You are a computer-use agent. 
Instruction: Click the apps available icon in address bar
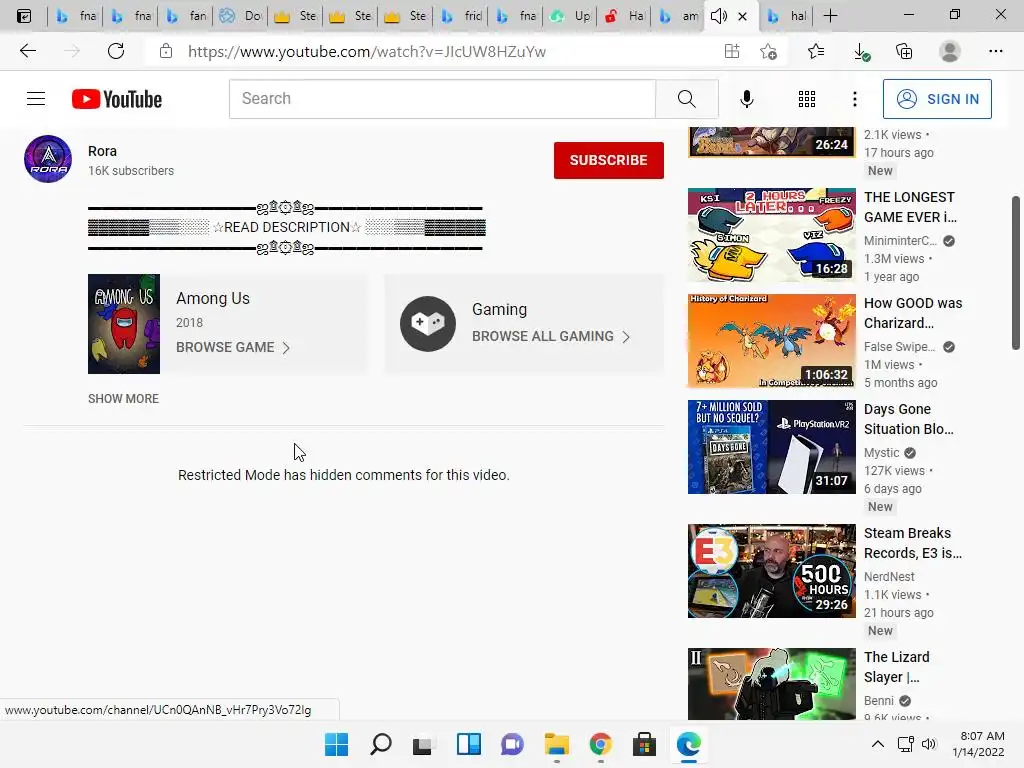pyautogui.click(x=731, y=51)
